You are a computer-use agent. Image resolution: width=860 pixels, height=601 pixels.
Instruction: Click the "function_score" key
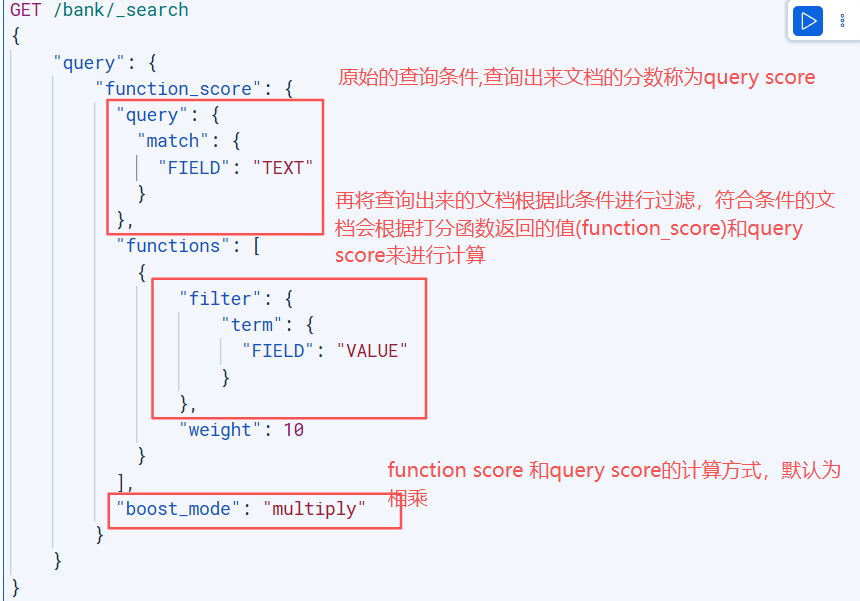178,89
